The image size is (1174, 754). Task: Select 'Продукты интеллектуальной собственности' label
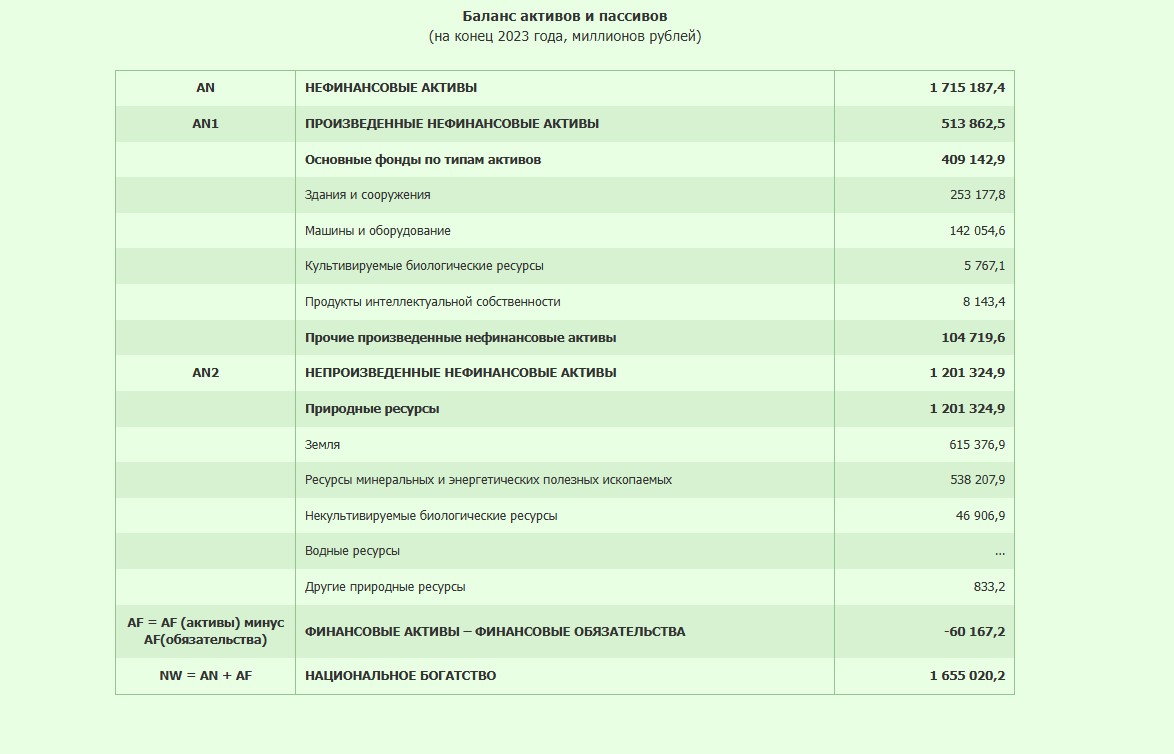click(432, 302)
